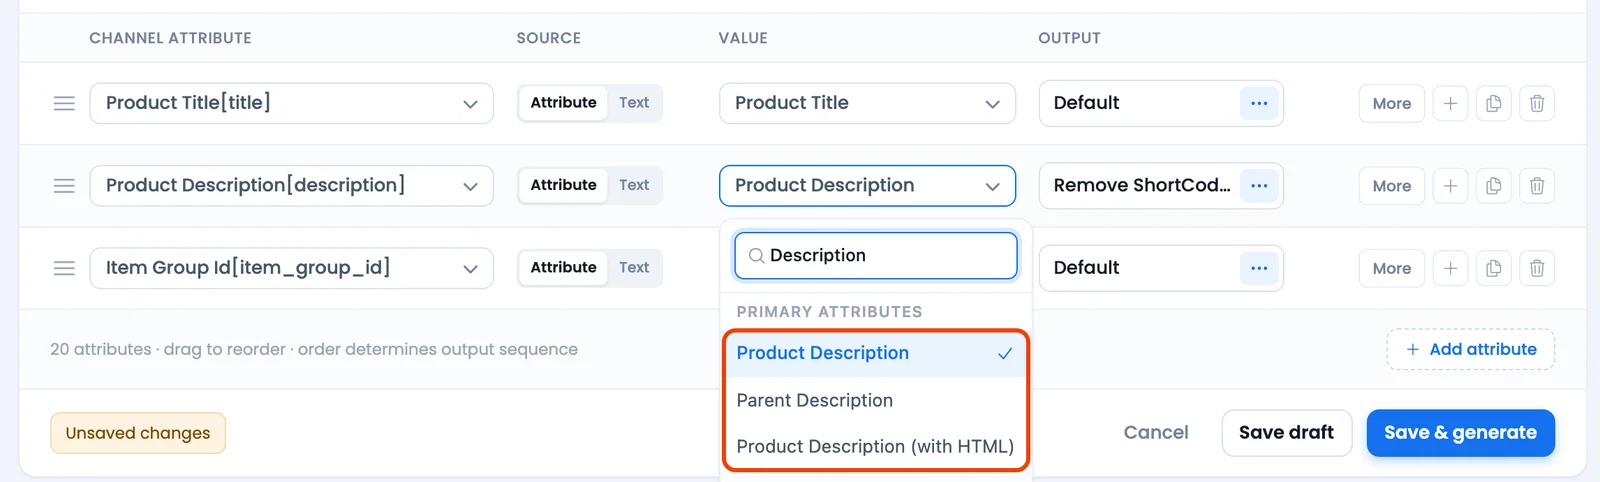Click the Unsaved changes badge
Viewport: 1600px width, 482px height.
click(x=138, y=433)
